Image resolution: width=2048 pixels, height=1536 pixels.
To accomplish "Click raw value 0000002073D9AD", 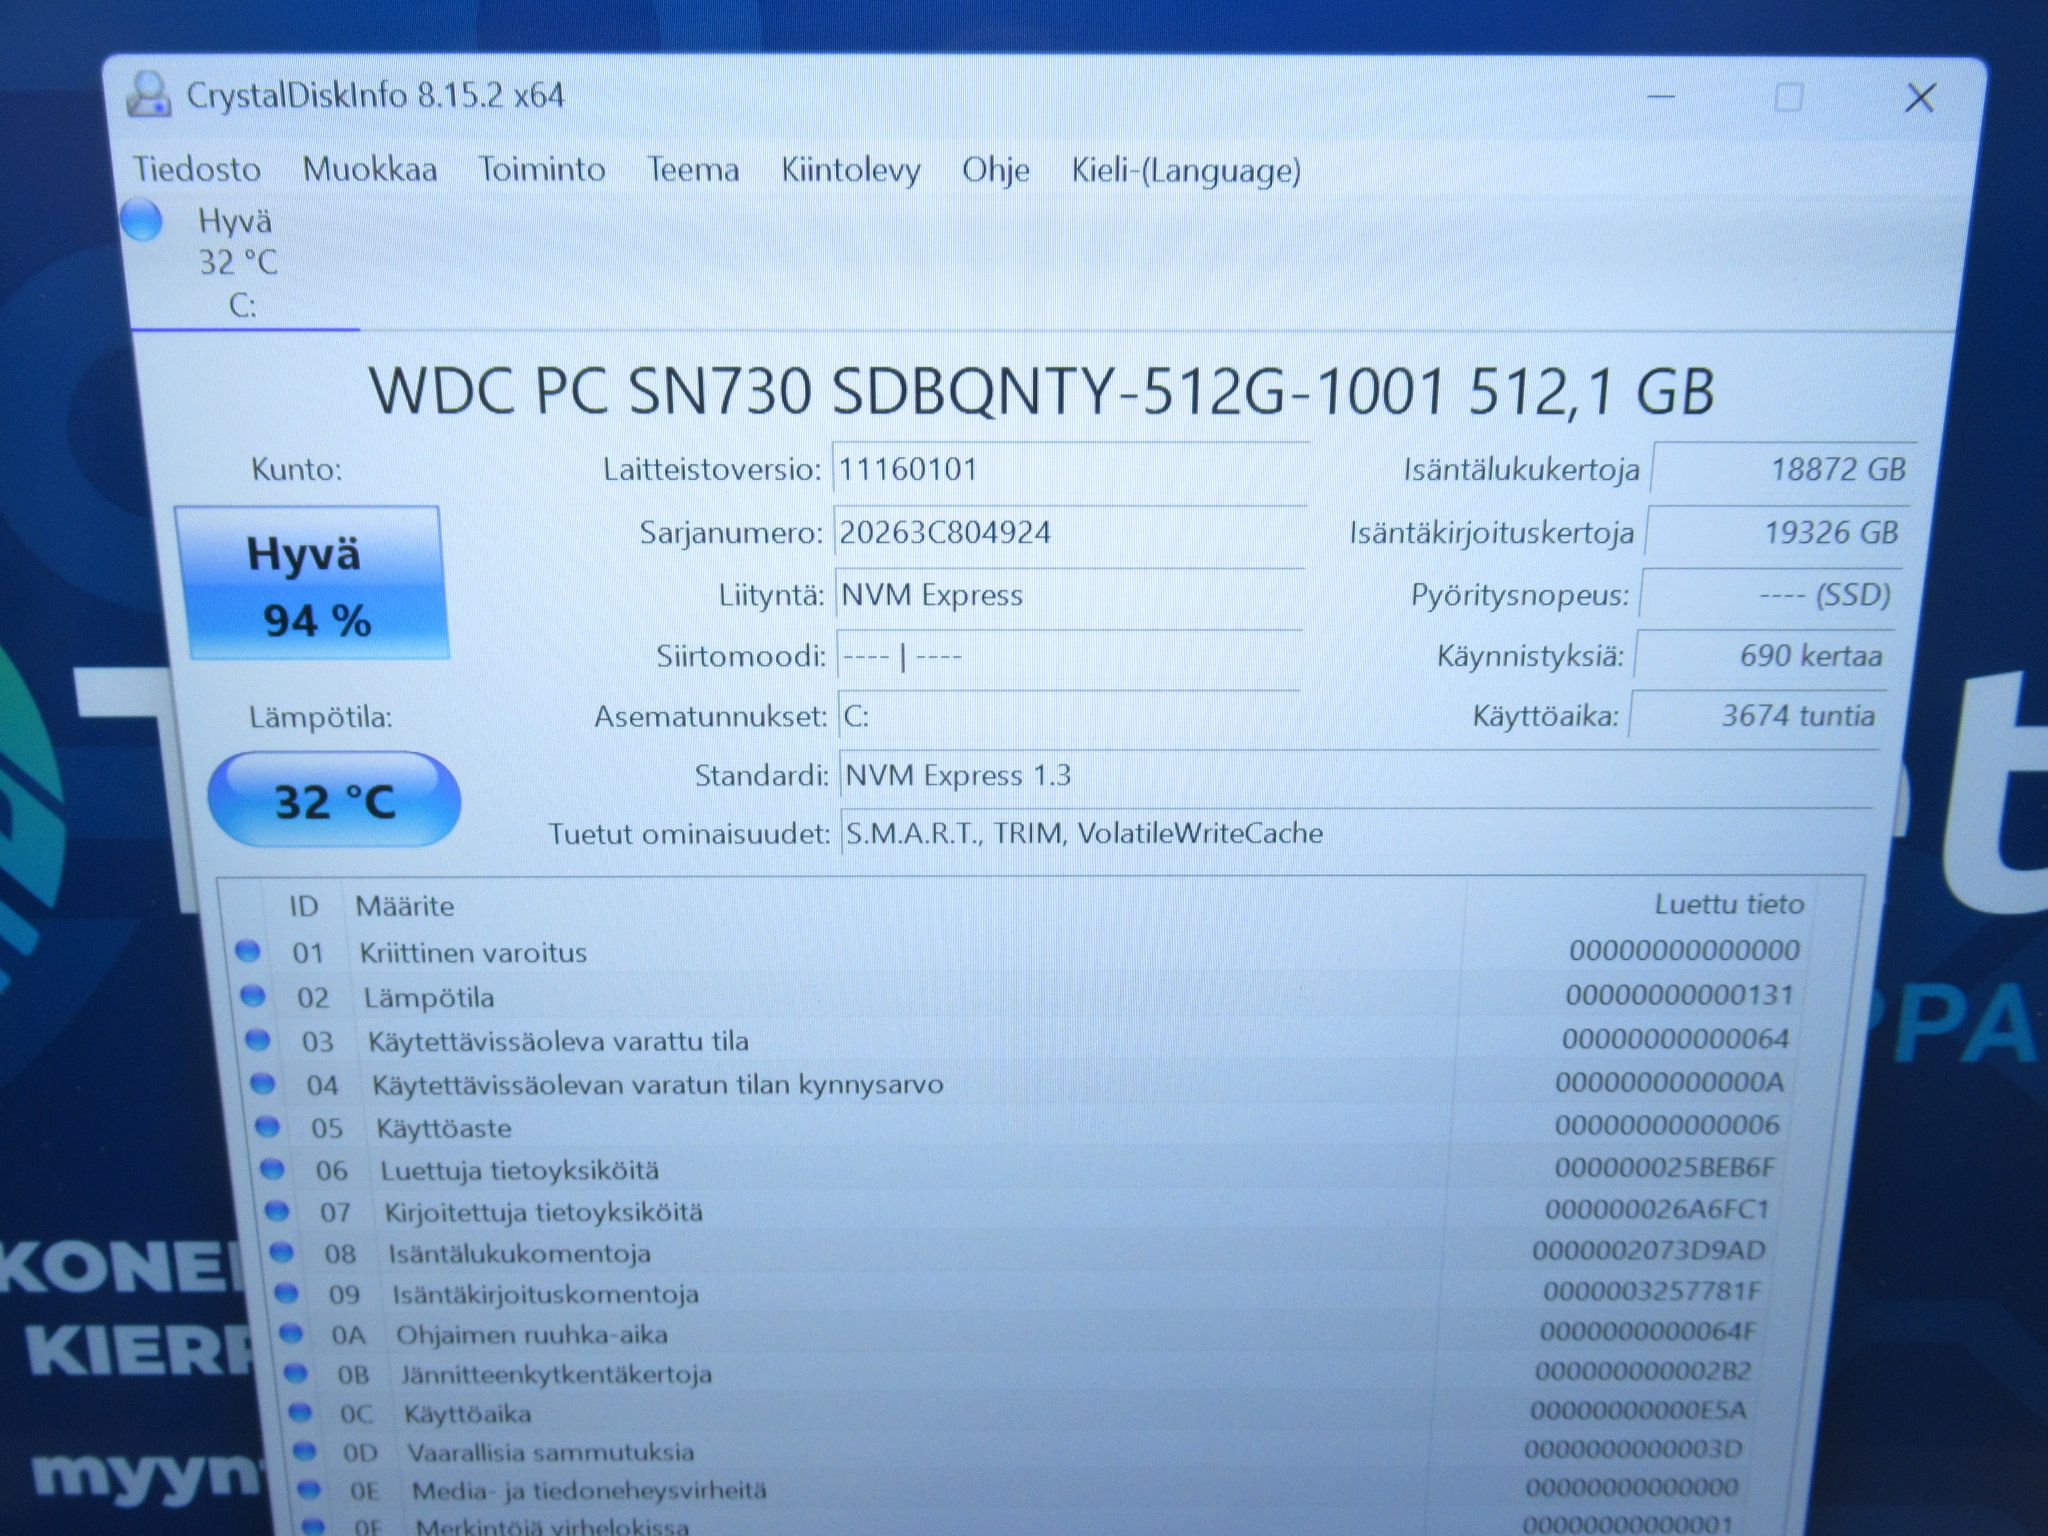I will pyautogui.click(x=1648, y=1250).
